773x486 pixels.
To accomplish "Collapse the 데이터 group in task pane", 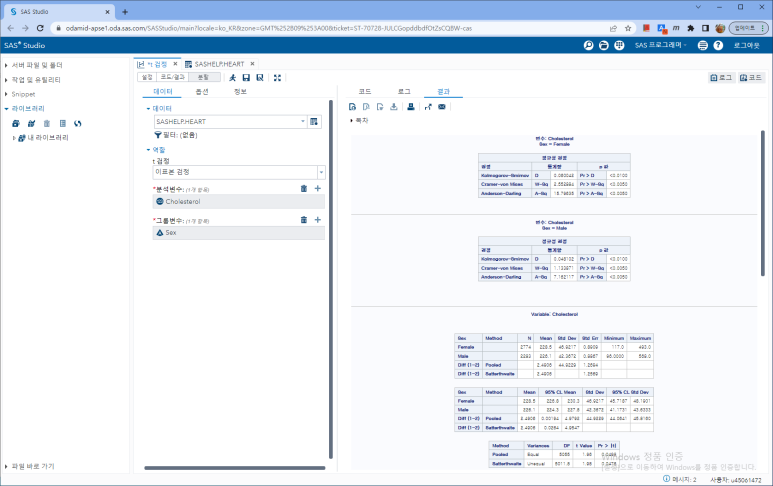I will click(x=148, y=108).
